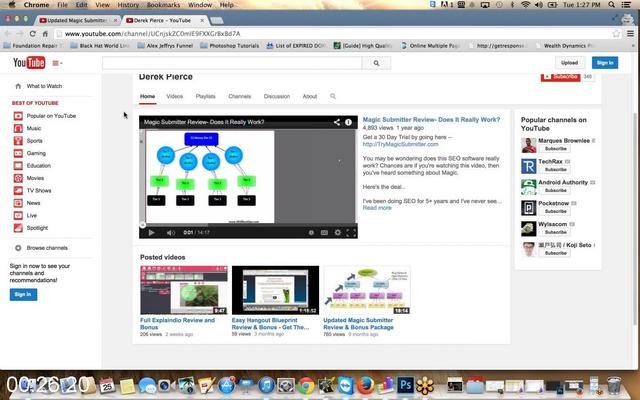
Task: Subscribe to TechRax
Action: tap(555, 169)
